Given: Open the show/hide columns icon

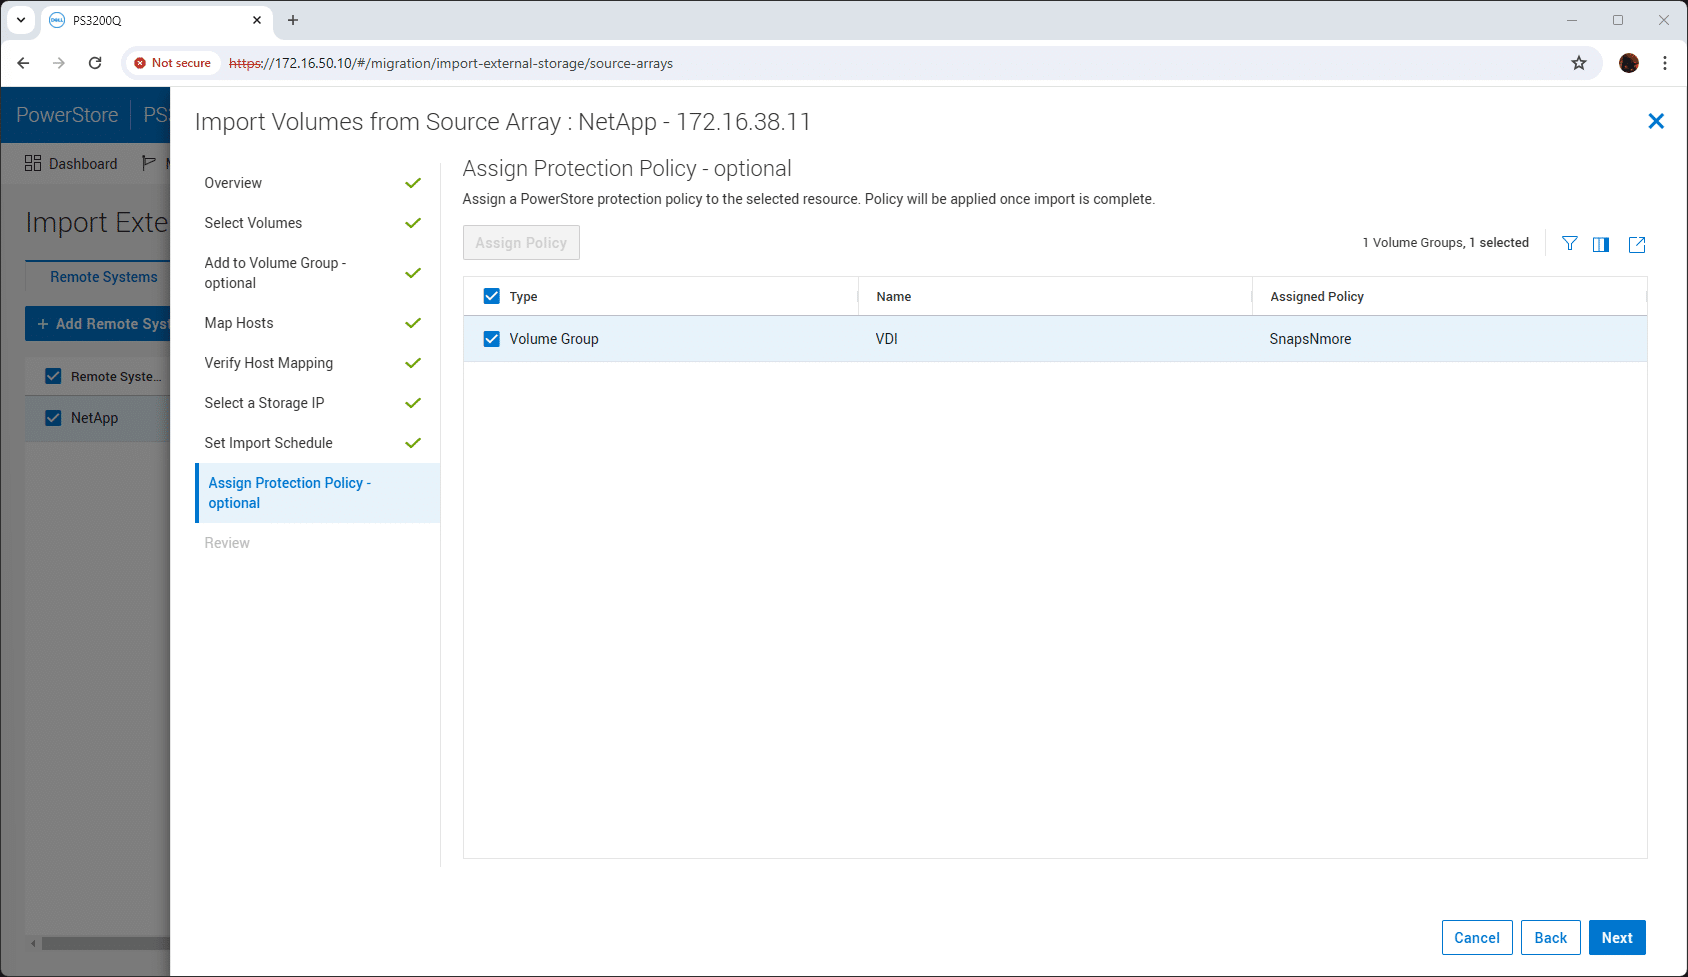Looking at the screenshot, I should (x=1601, y=244).
